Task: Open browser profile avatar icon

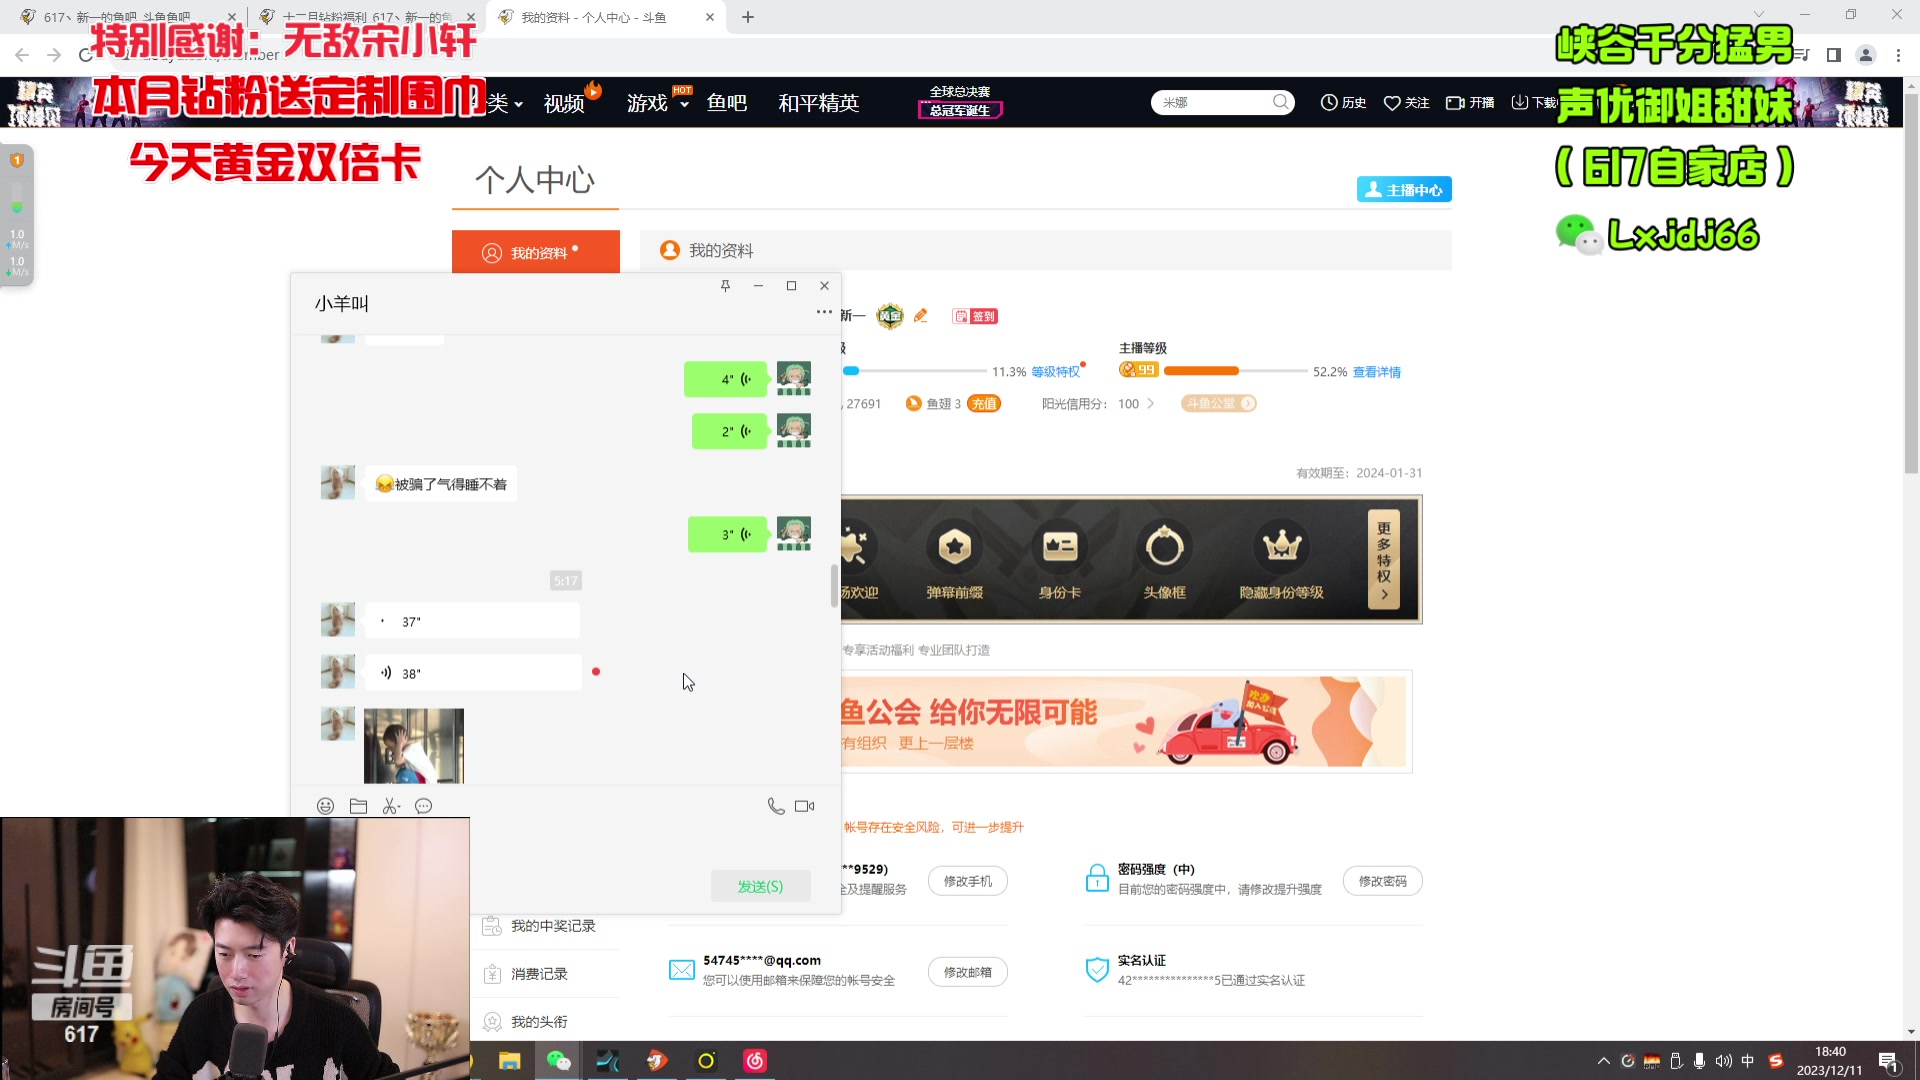Action: [1865, 55]
